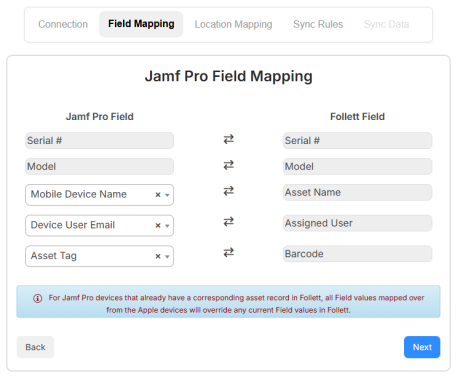Image resolution: width=460 pixels, height=376 pixels.
Task: Click the Follett Serial # field
Action: [357, 140]
